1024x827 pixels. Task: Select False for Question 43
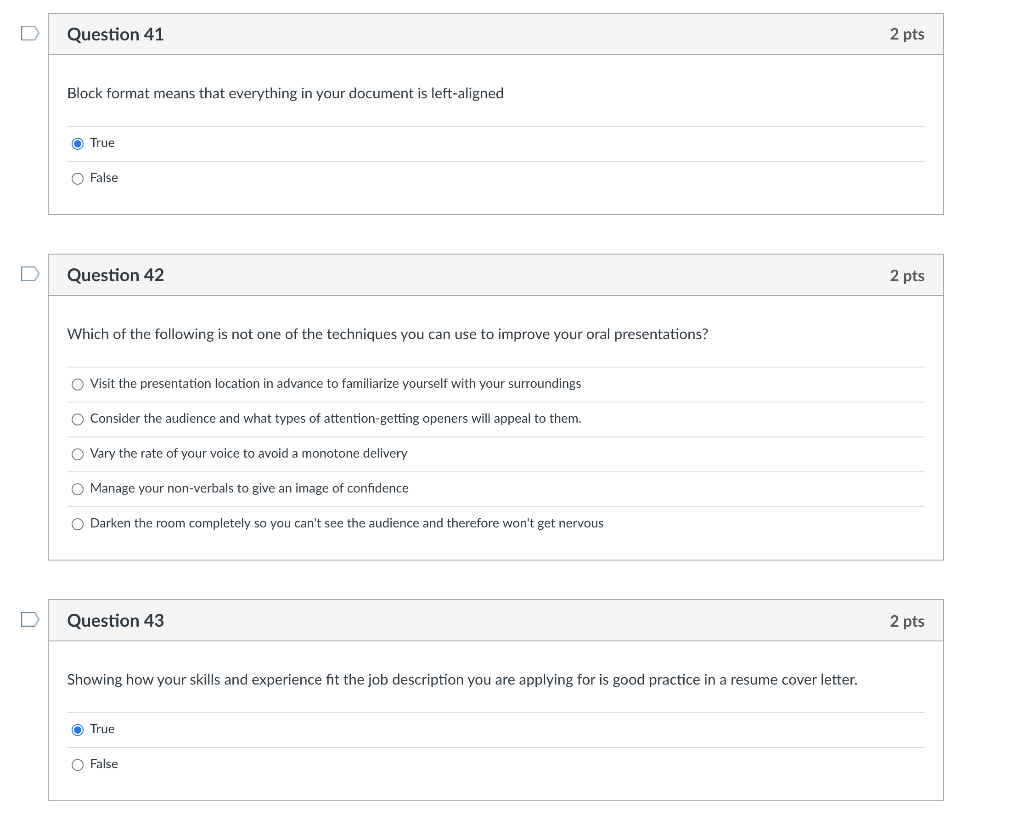tap(78, 765)
